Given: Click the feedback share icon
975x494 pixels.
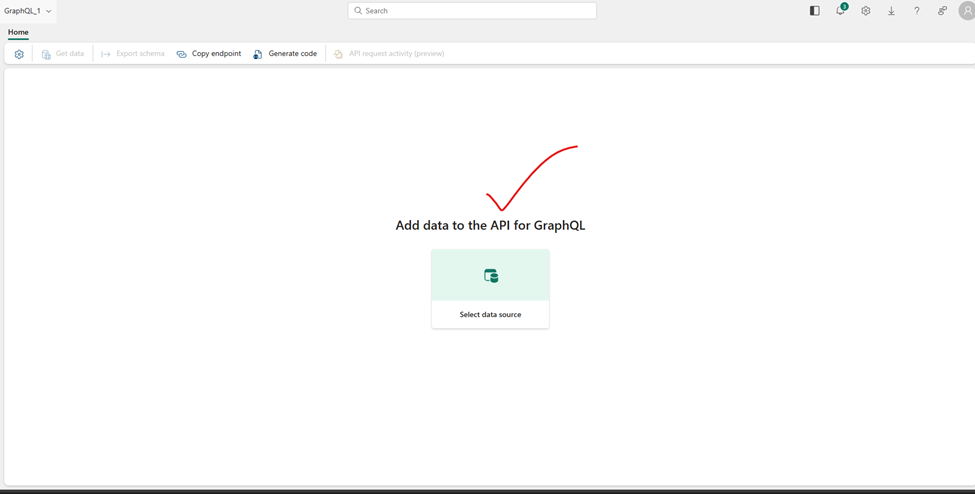Looking at the screenshot, I should coord(942,11).
